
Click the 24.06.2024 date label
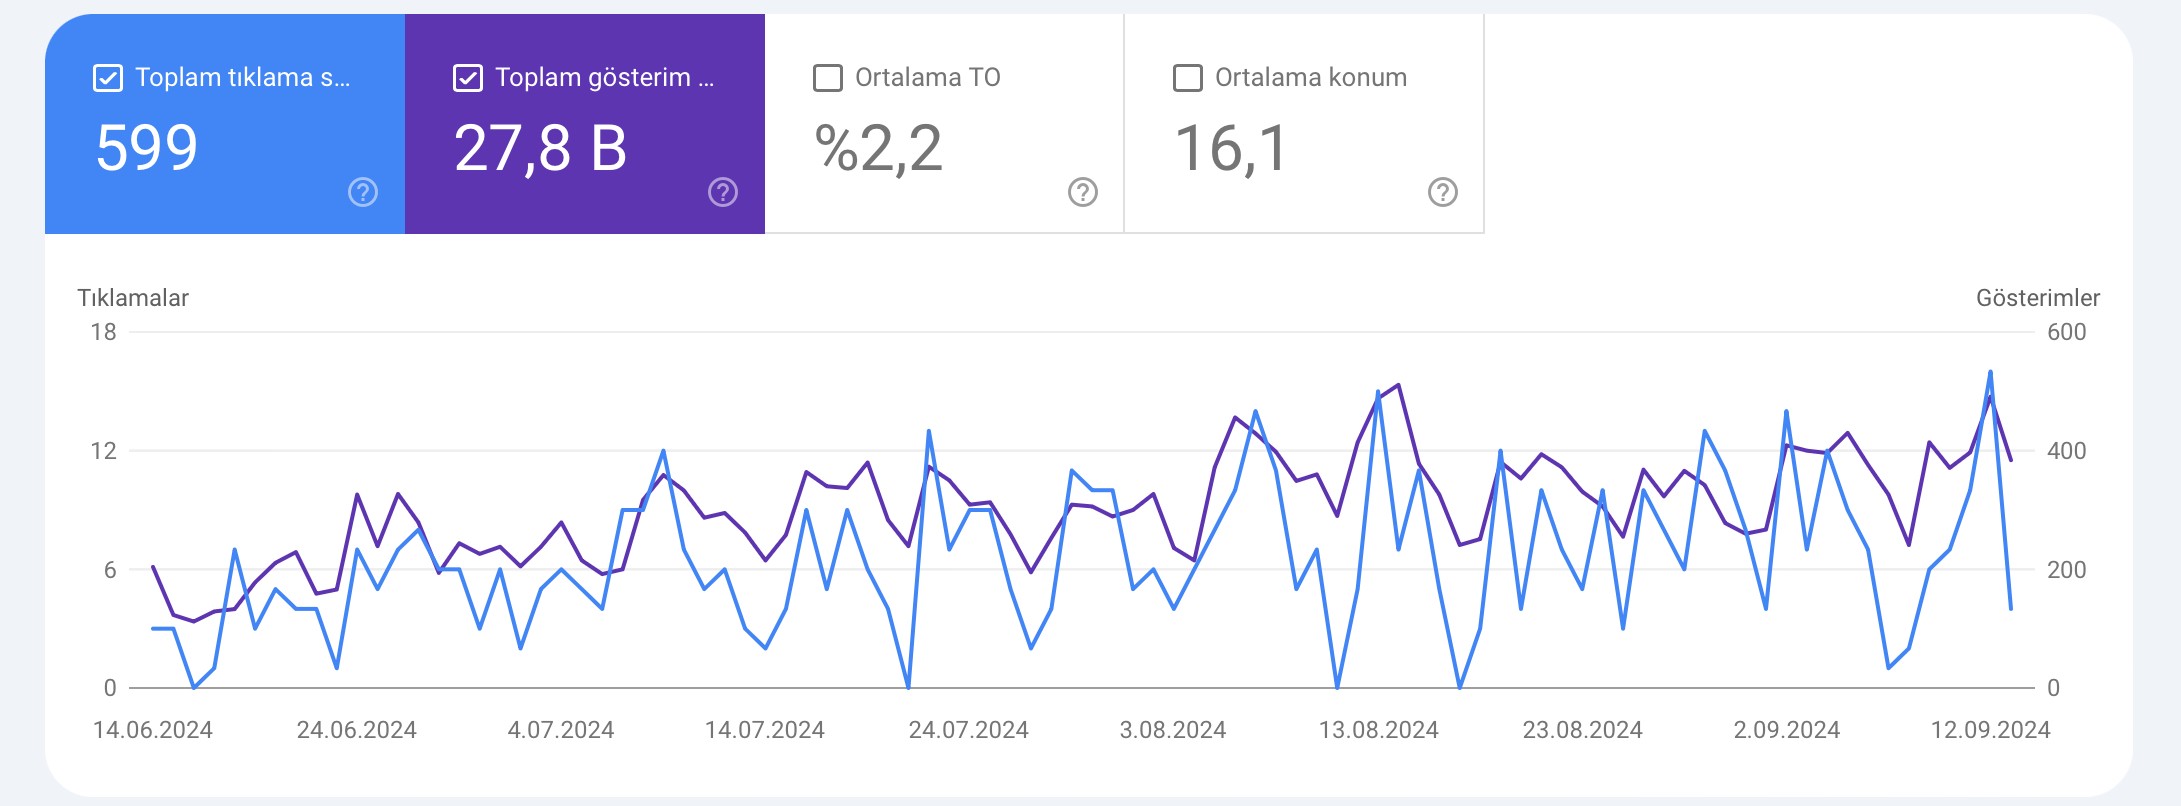(x=357, y=730)
